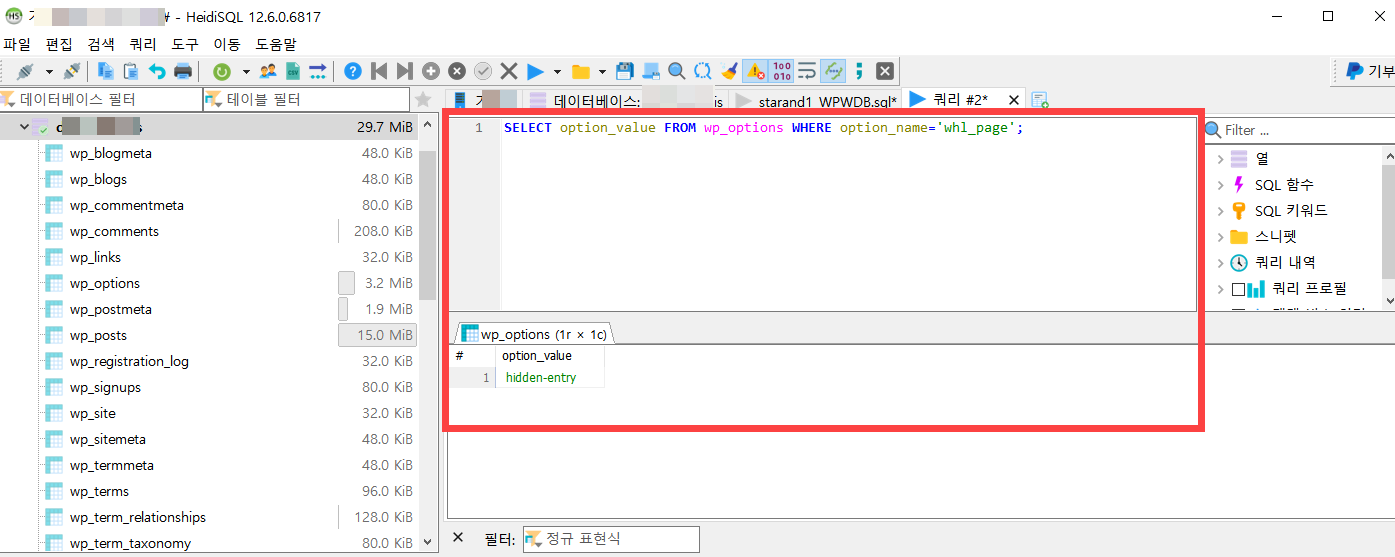This screenshot has width=1395, height=557.
Task: Click the 데이터베이스 필터 input field
Action: [x=100, y=100]
